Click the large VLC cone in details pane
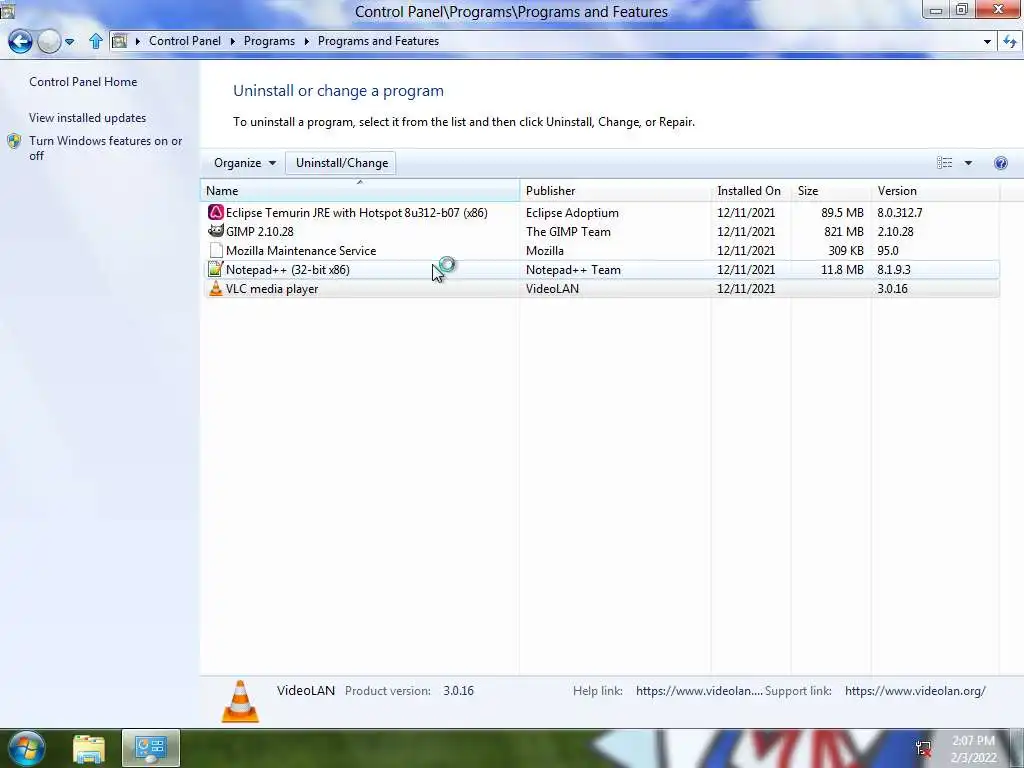The height and width of the screenshot is (768, 1024). [240, 701]
